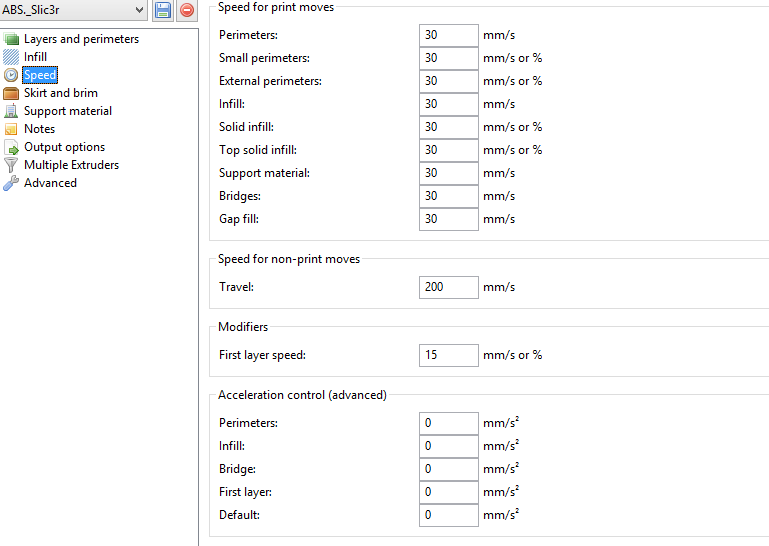This screenshot has height=546, width=769.
Task: Click the Notes yellow icon
Action: click(x=11, y=129)
